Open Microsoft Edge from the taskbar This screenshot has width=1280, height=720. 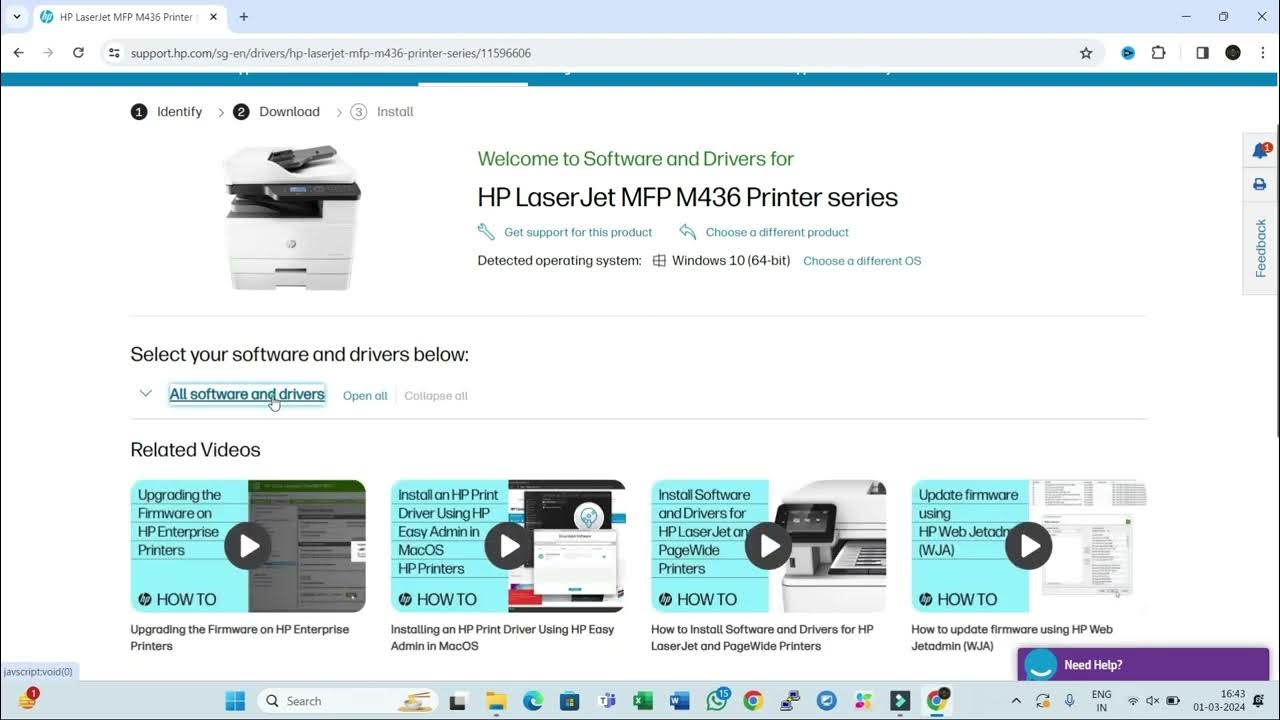[x=533, y=701]
